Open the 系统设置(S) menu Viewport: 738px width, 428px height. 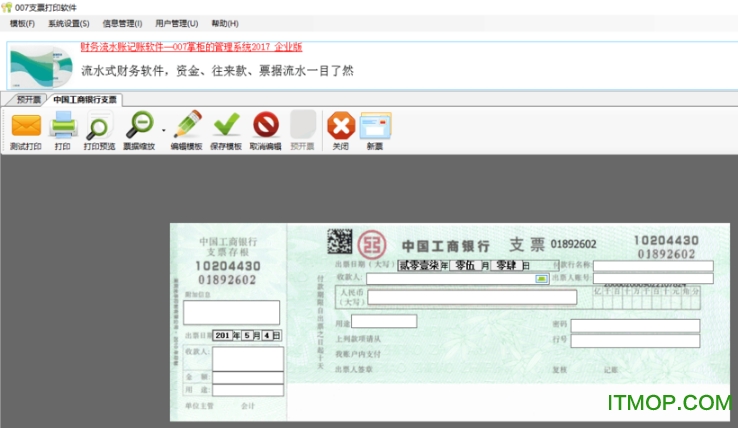click(x=69, y=24)
